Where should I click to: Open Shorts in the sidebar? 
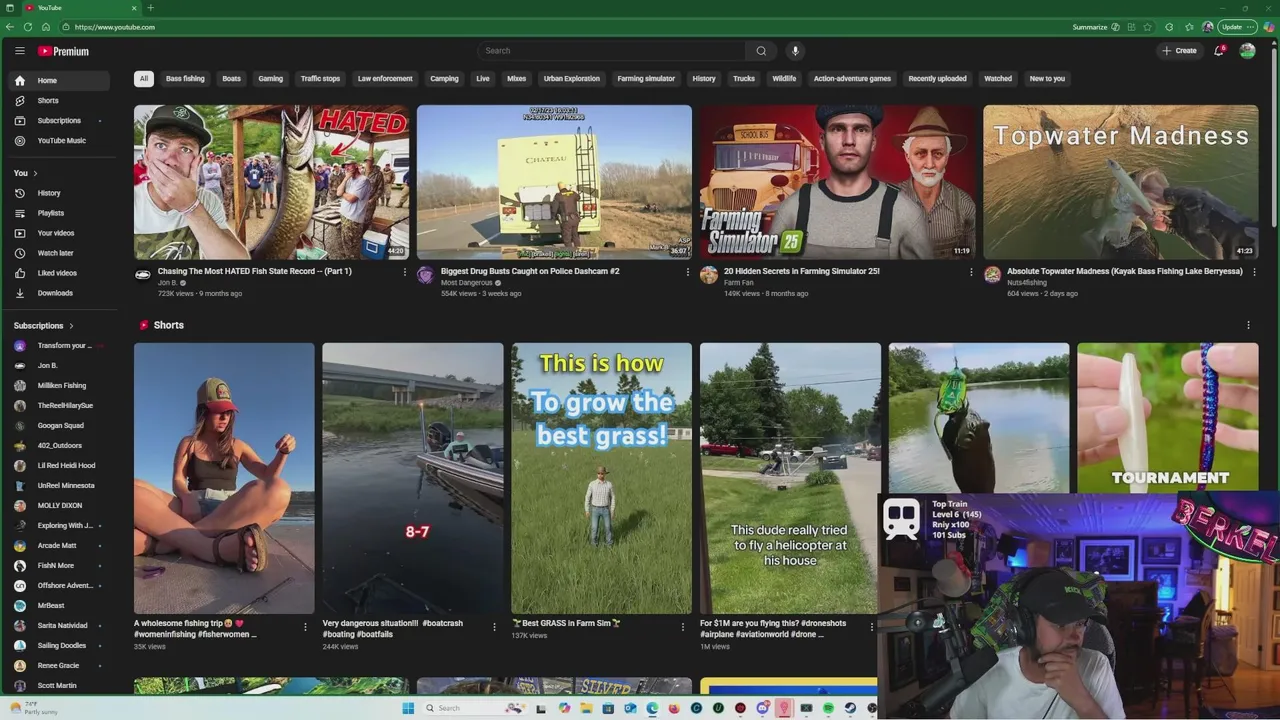(59, 100)
